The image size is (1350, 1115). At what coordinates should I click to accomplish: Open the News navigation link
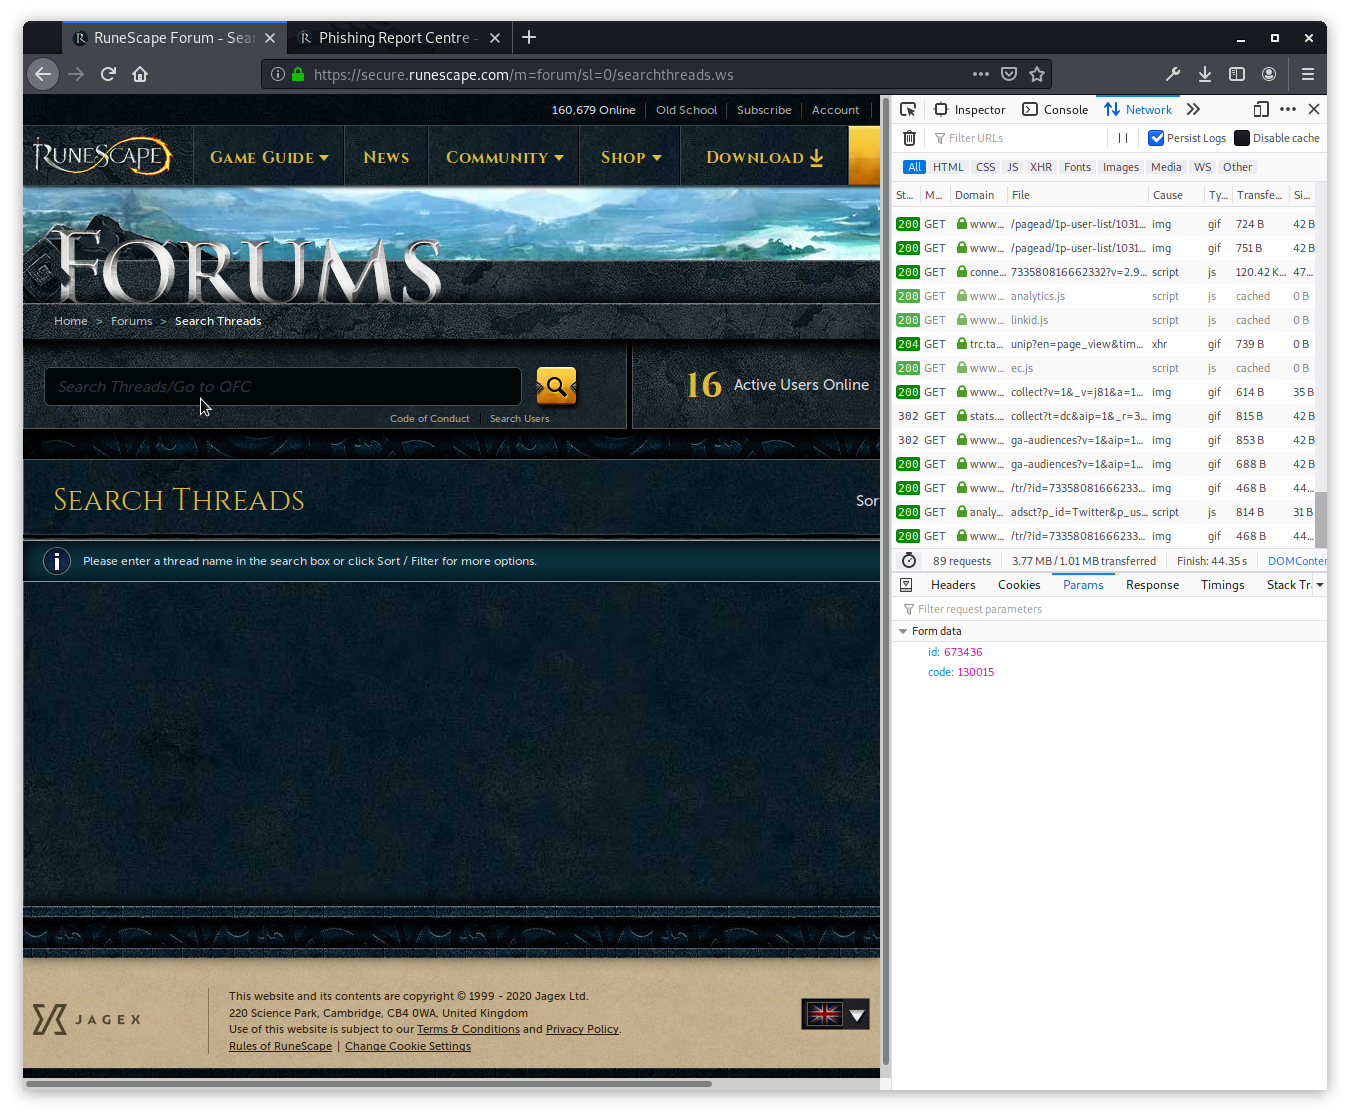coord(386,157)
